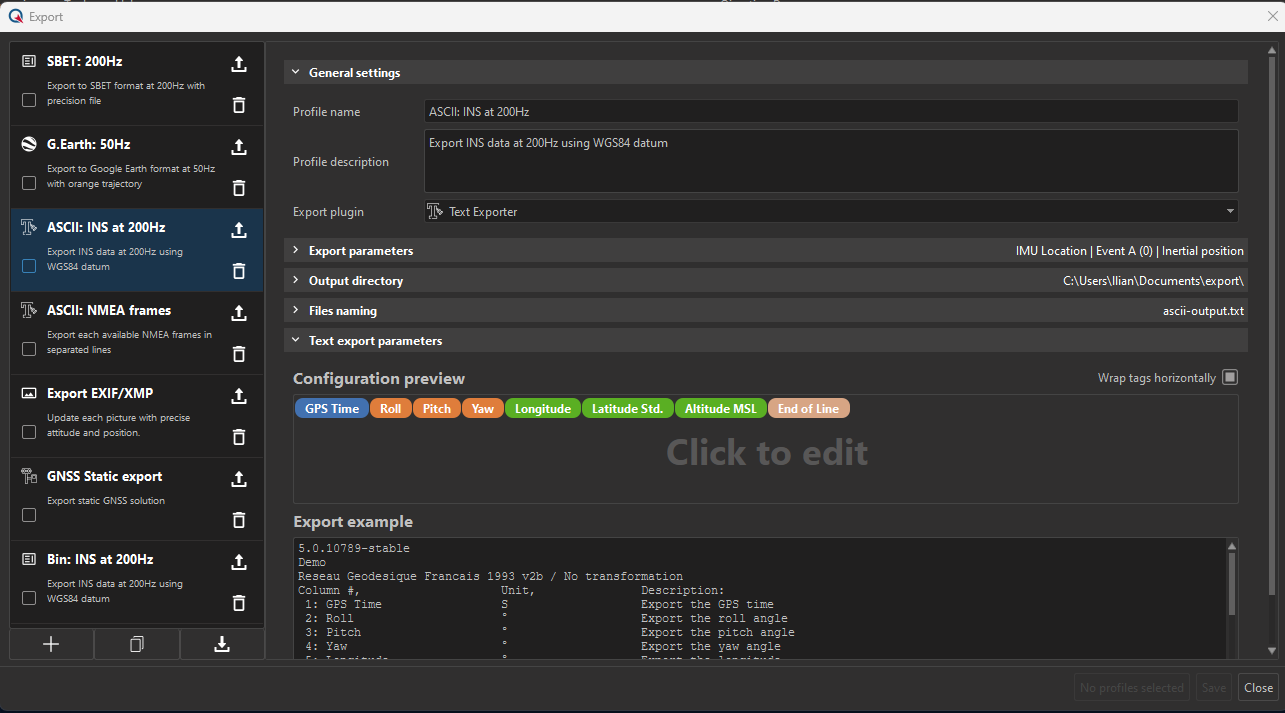Viewport: 1285px width, 713px height.
Task: Delete the GNSS Static export profile
Action: coord(239,519)
